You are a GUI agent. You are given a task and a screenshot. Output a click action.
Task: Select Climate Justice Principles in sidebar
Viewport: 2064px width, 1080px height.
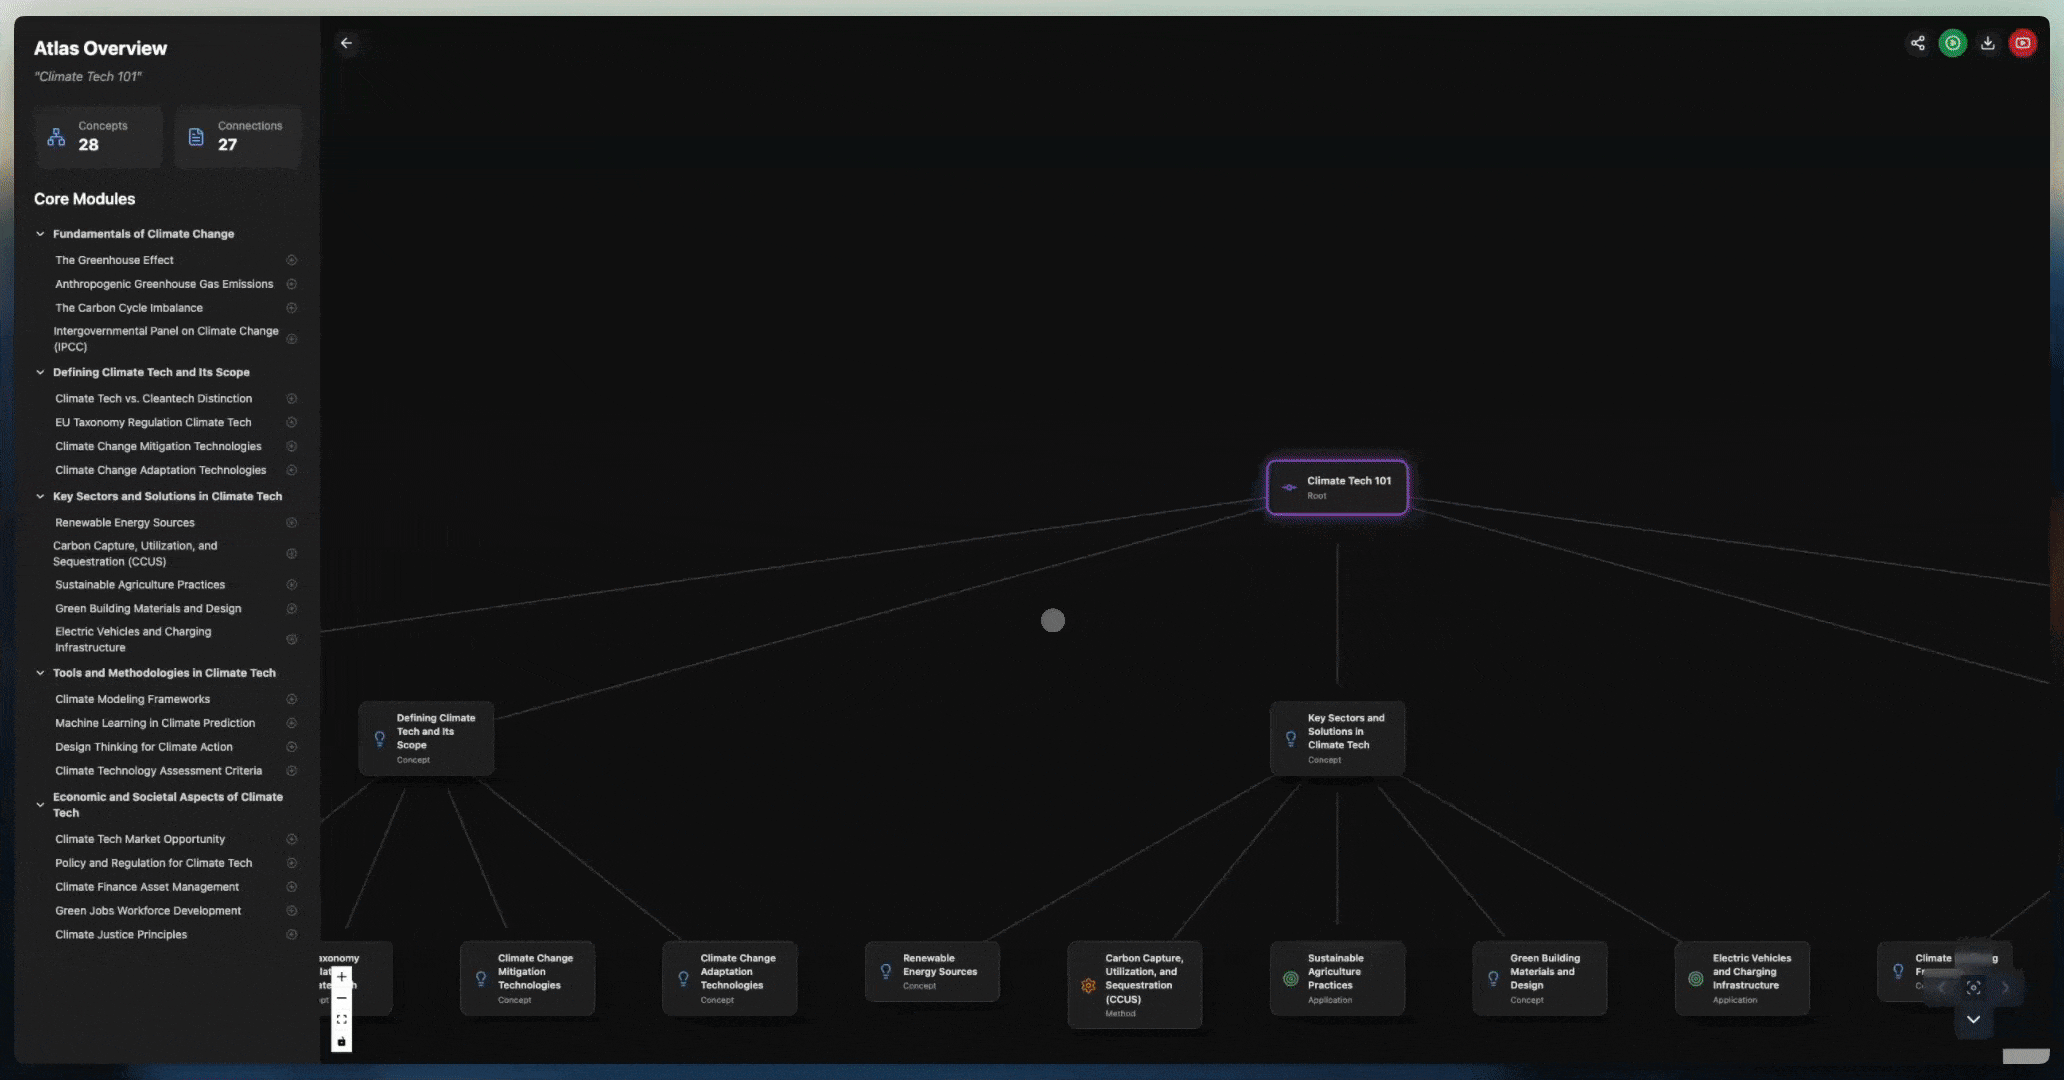[121, 935]
